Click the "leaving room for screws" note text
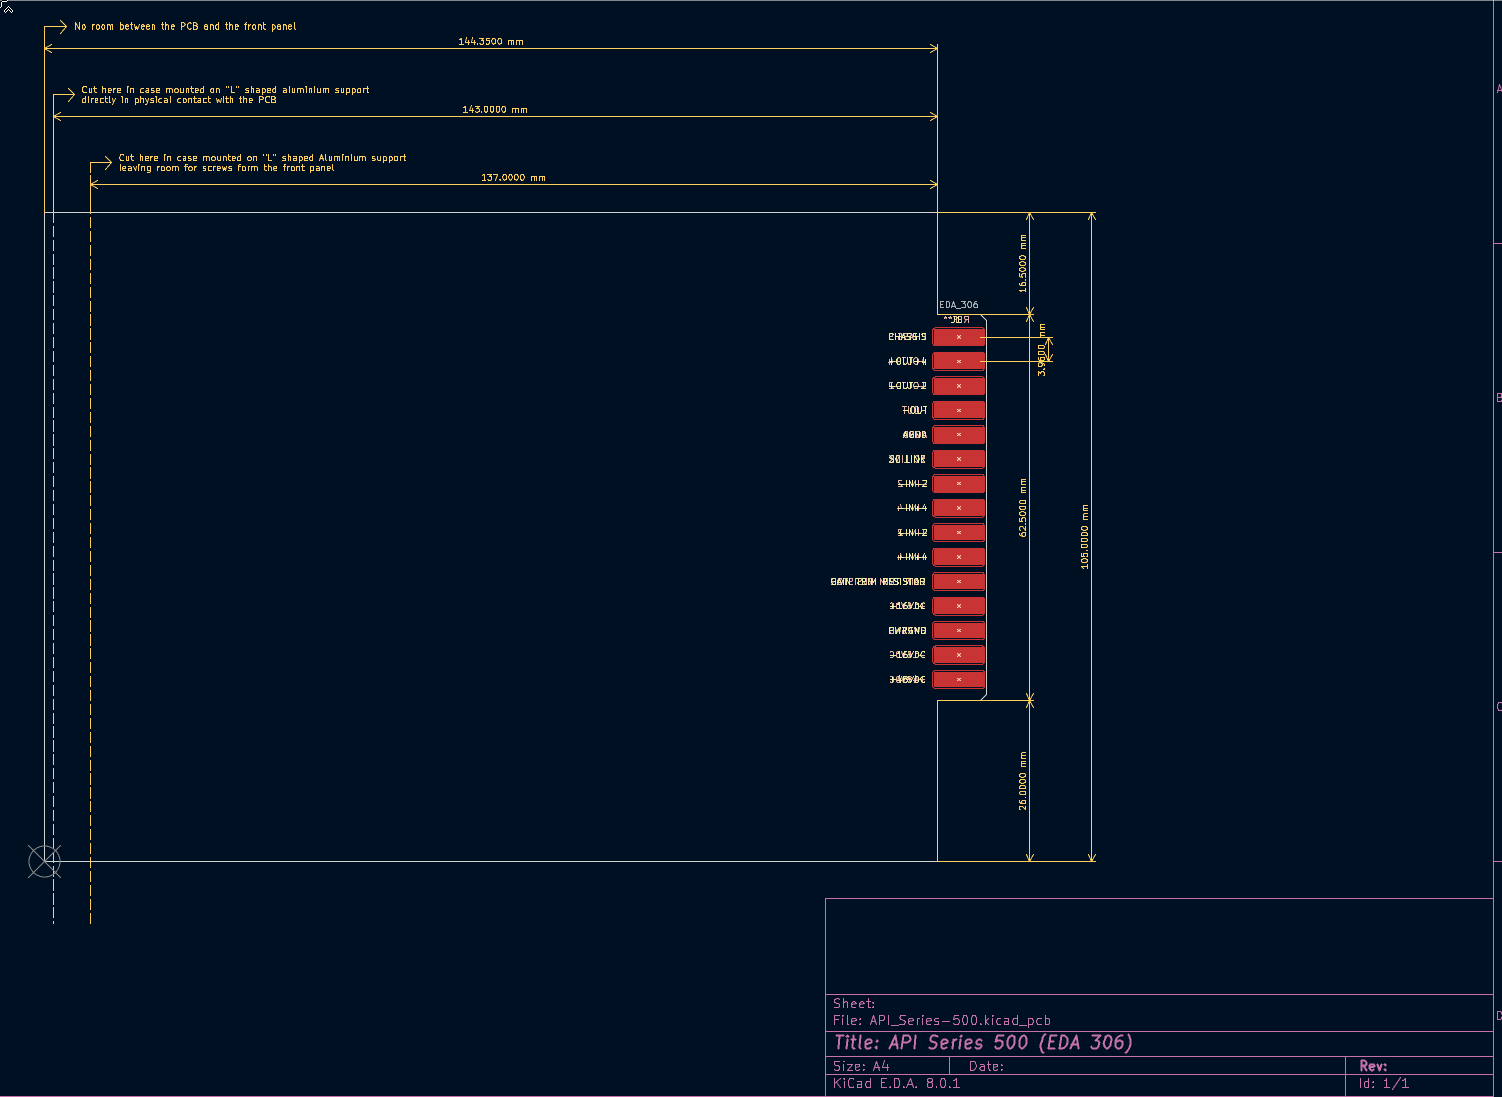1502x1097 pixels. [226, 168]
